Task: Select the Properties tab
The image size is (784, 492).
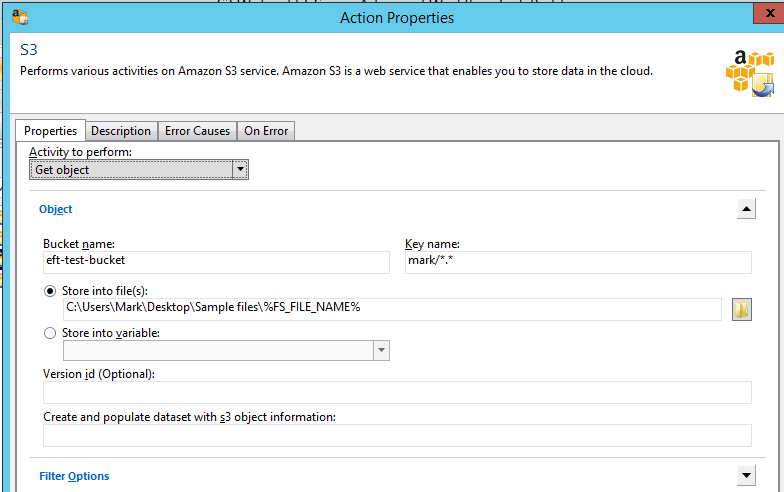Action: coord(50,131)
